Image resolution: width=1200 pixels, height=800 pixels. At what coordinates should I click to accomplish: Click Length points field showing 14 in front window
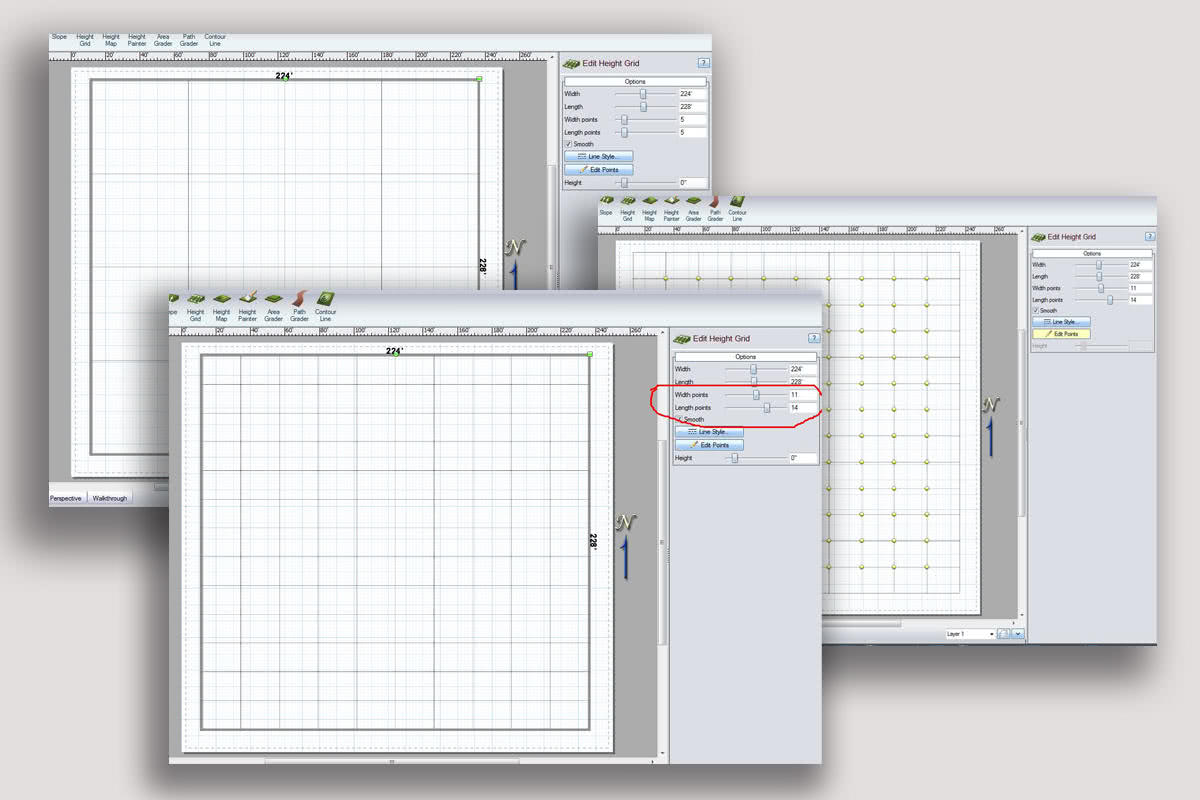click(802, 407)
